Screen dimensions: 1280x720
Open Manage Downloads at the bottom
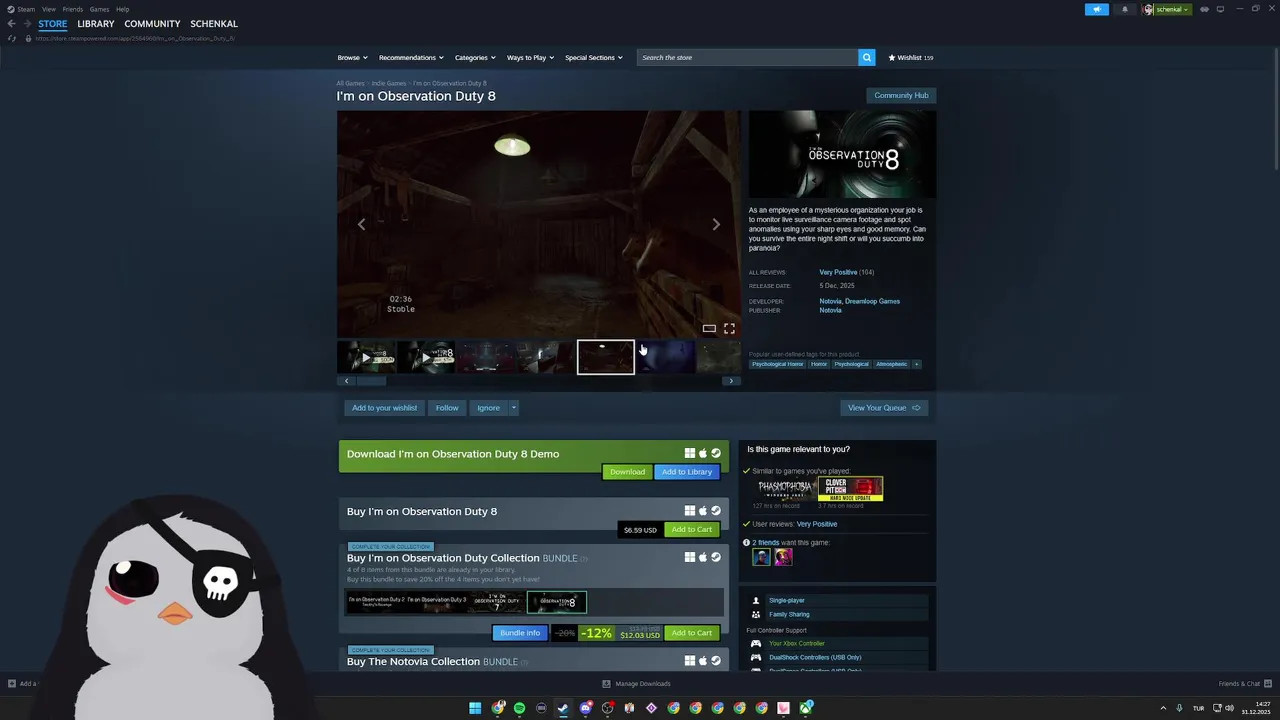636,684
